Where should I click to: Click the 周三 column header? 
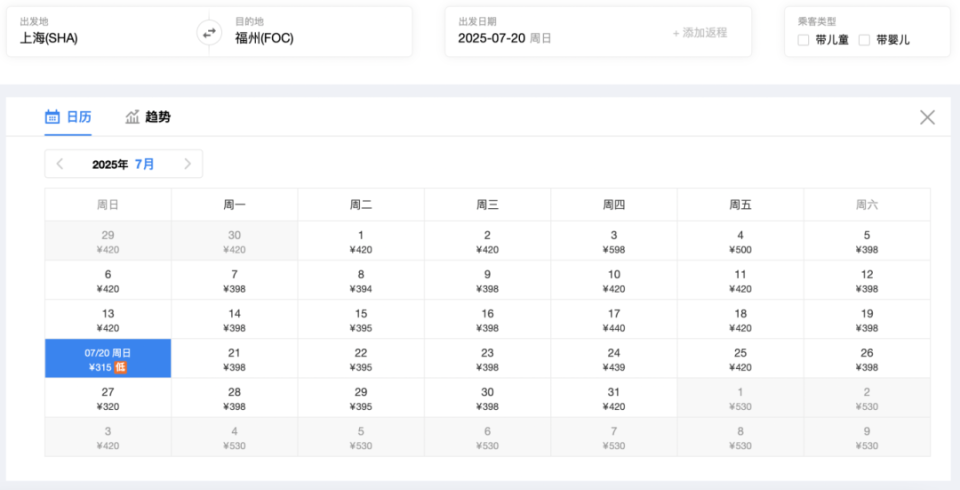487,205
